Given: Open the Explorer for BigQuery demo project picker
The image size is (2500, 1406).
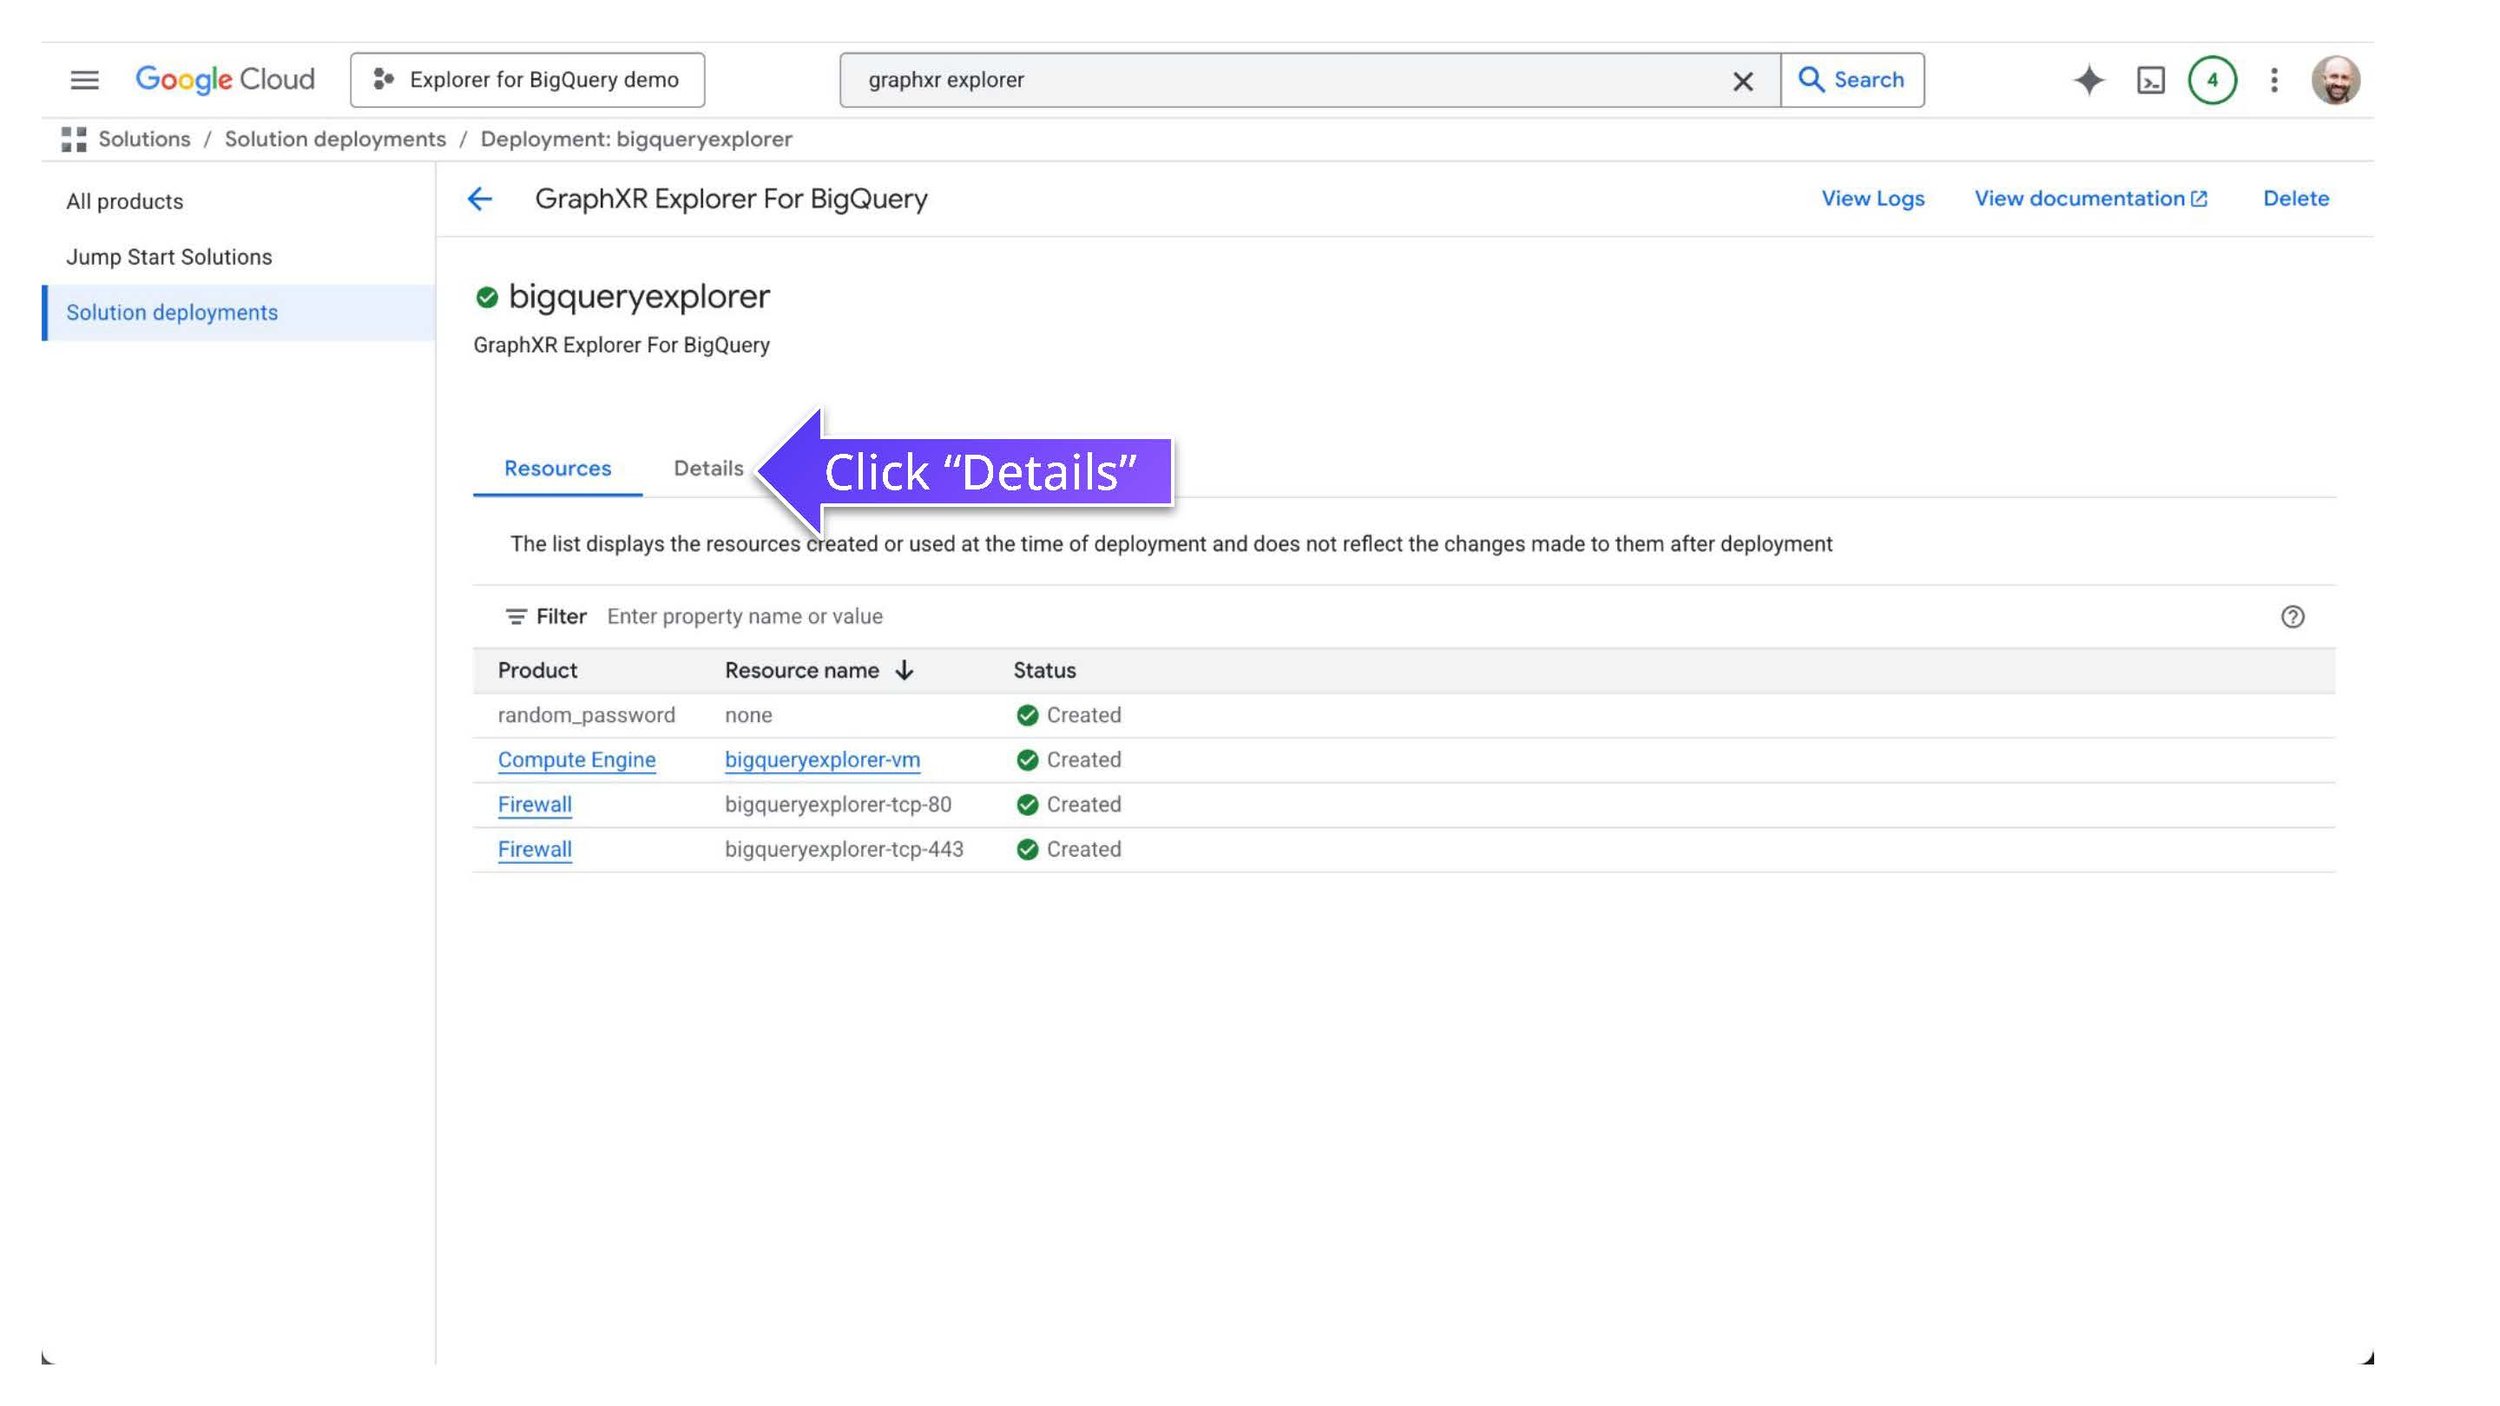Looking at the screenshot, I should tap(527, 80).
